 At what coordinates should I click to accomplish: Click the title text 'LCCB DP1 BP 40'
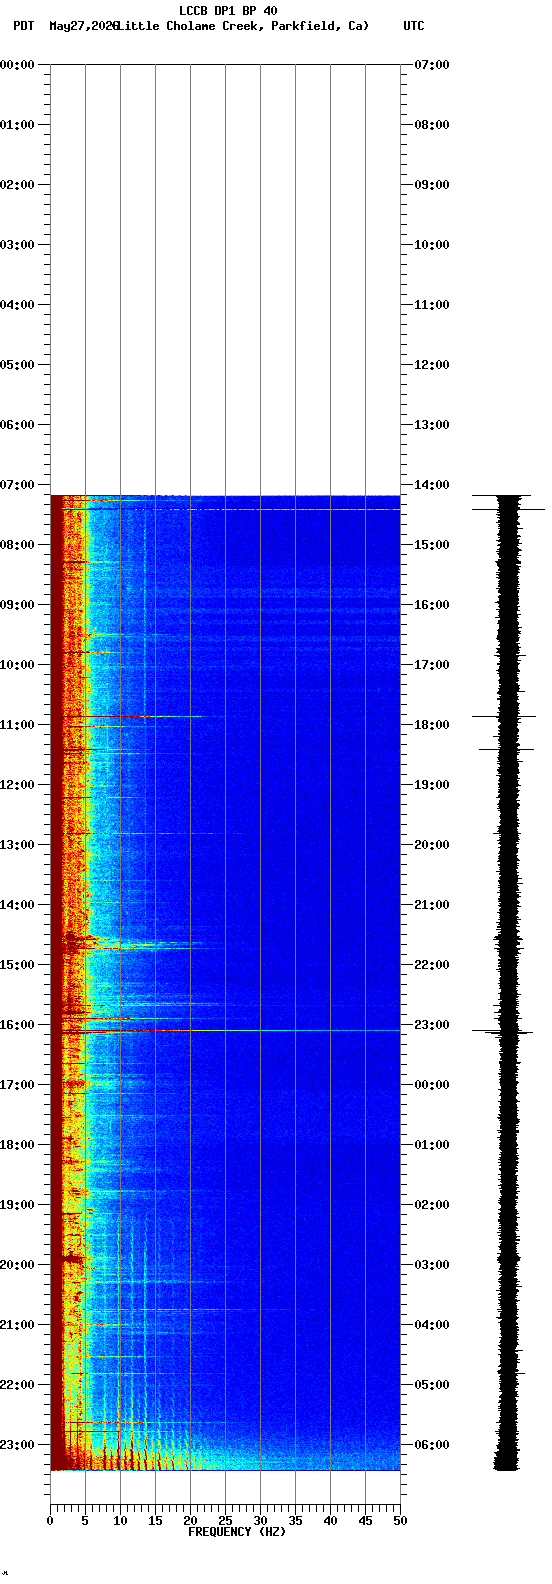(228, 11)
